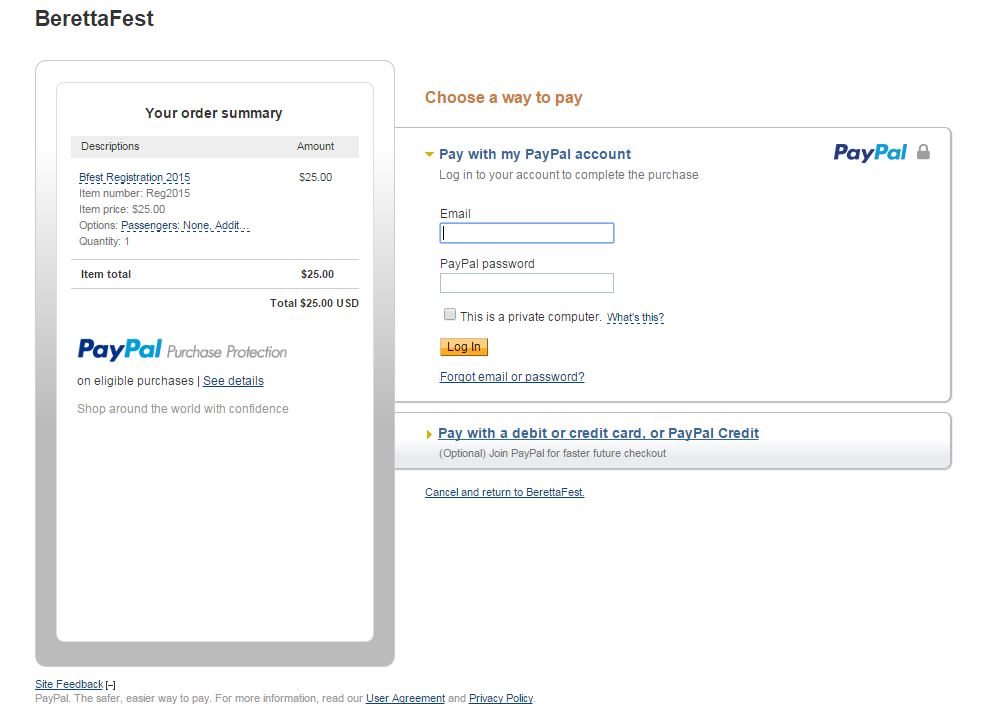The image size is (982, 719).
Task: Click the padlock security icon
Action: pos(923,152)
